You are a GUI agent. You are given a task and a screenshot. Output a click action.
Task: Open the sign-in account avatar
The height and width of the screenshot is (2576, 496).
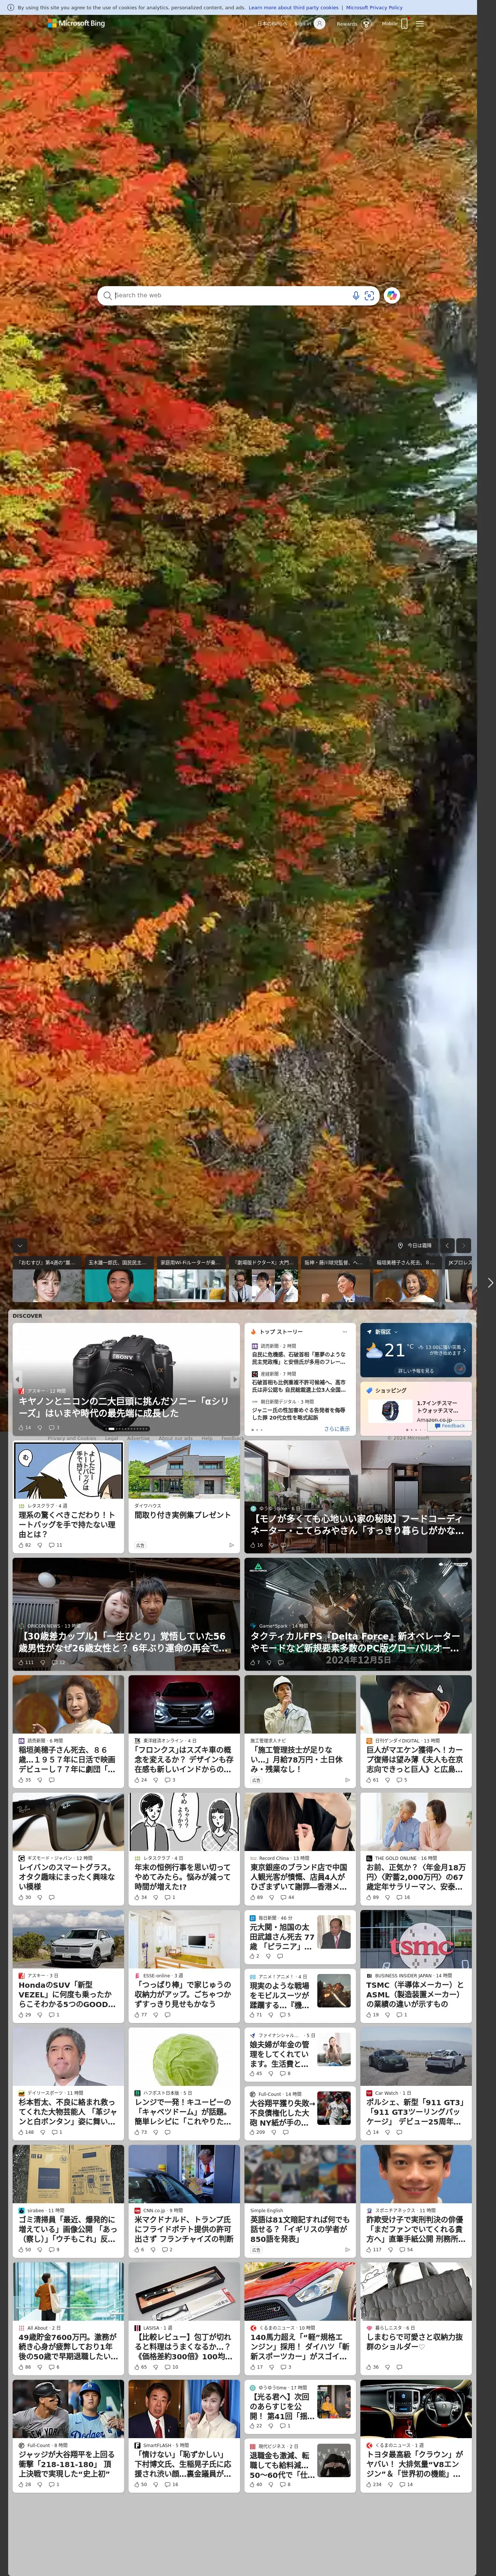point(319,23)
